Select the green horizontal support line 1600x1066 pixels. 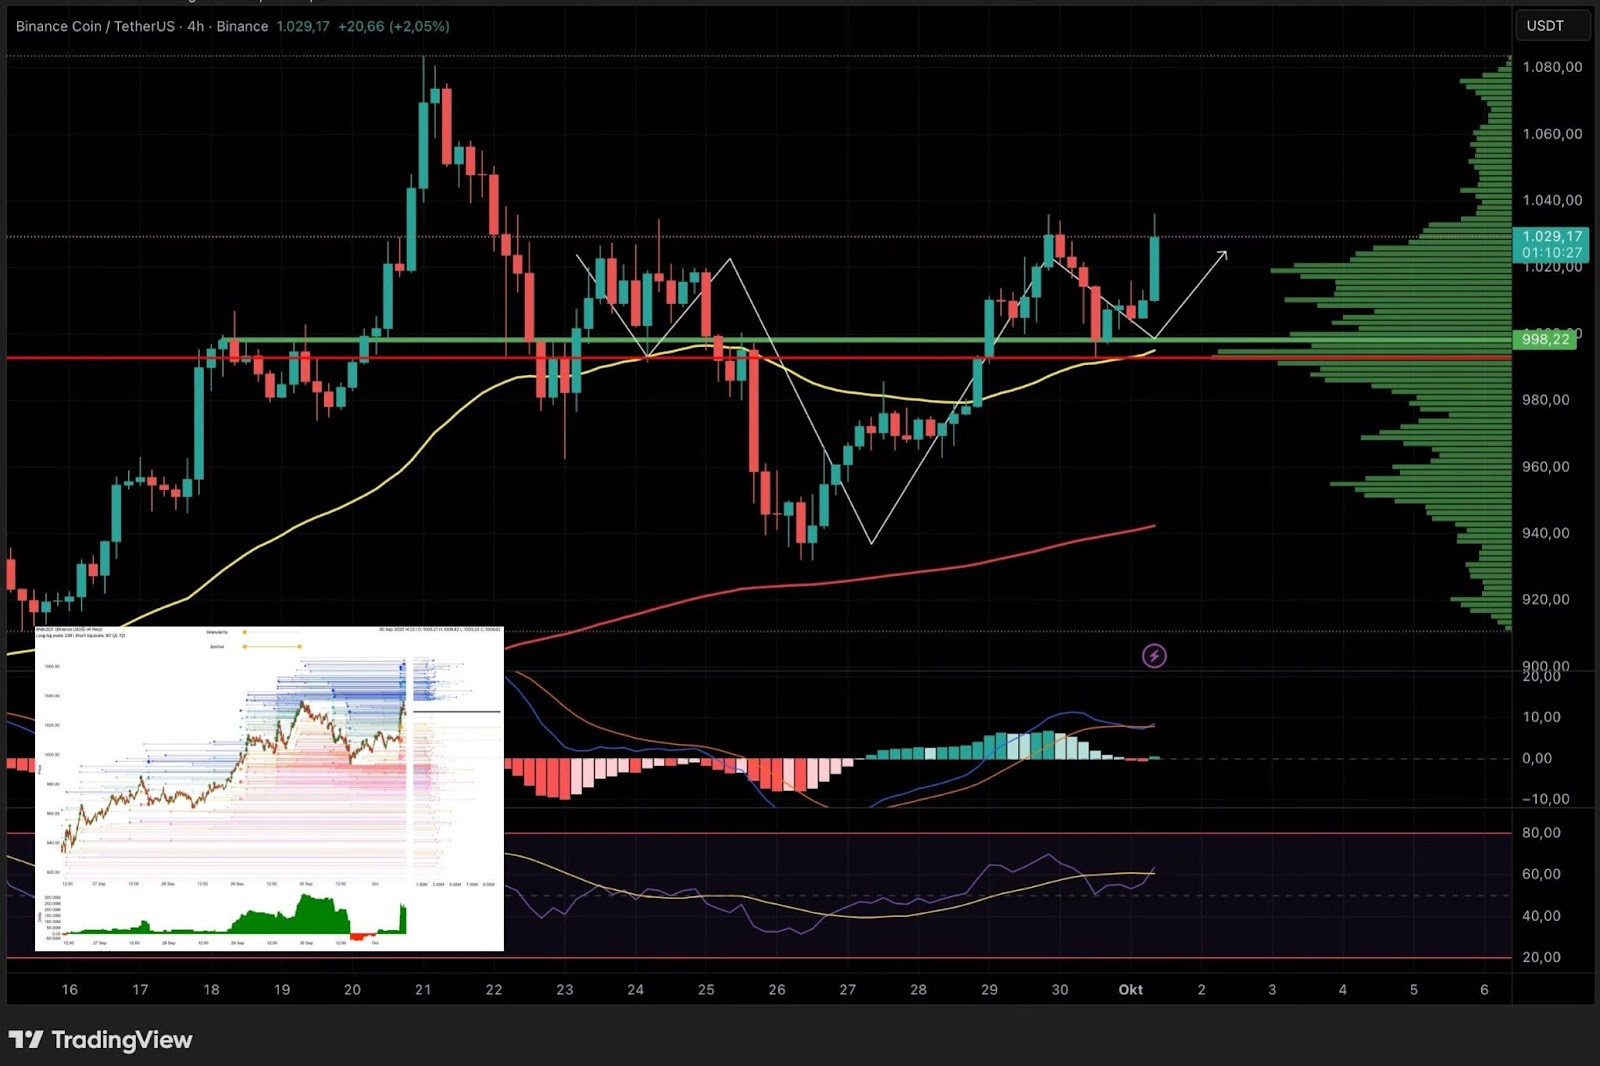(800, 341)
